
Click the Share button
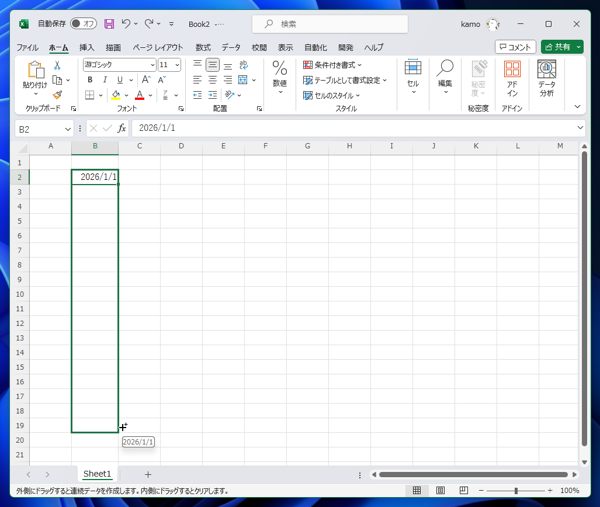pyautogui.click(x=558, y=47)
